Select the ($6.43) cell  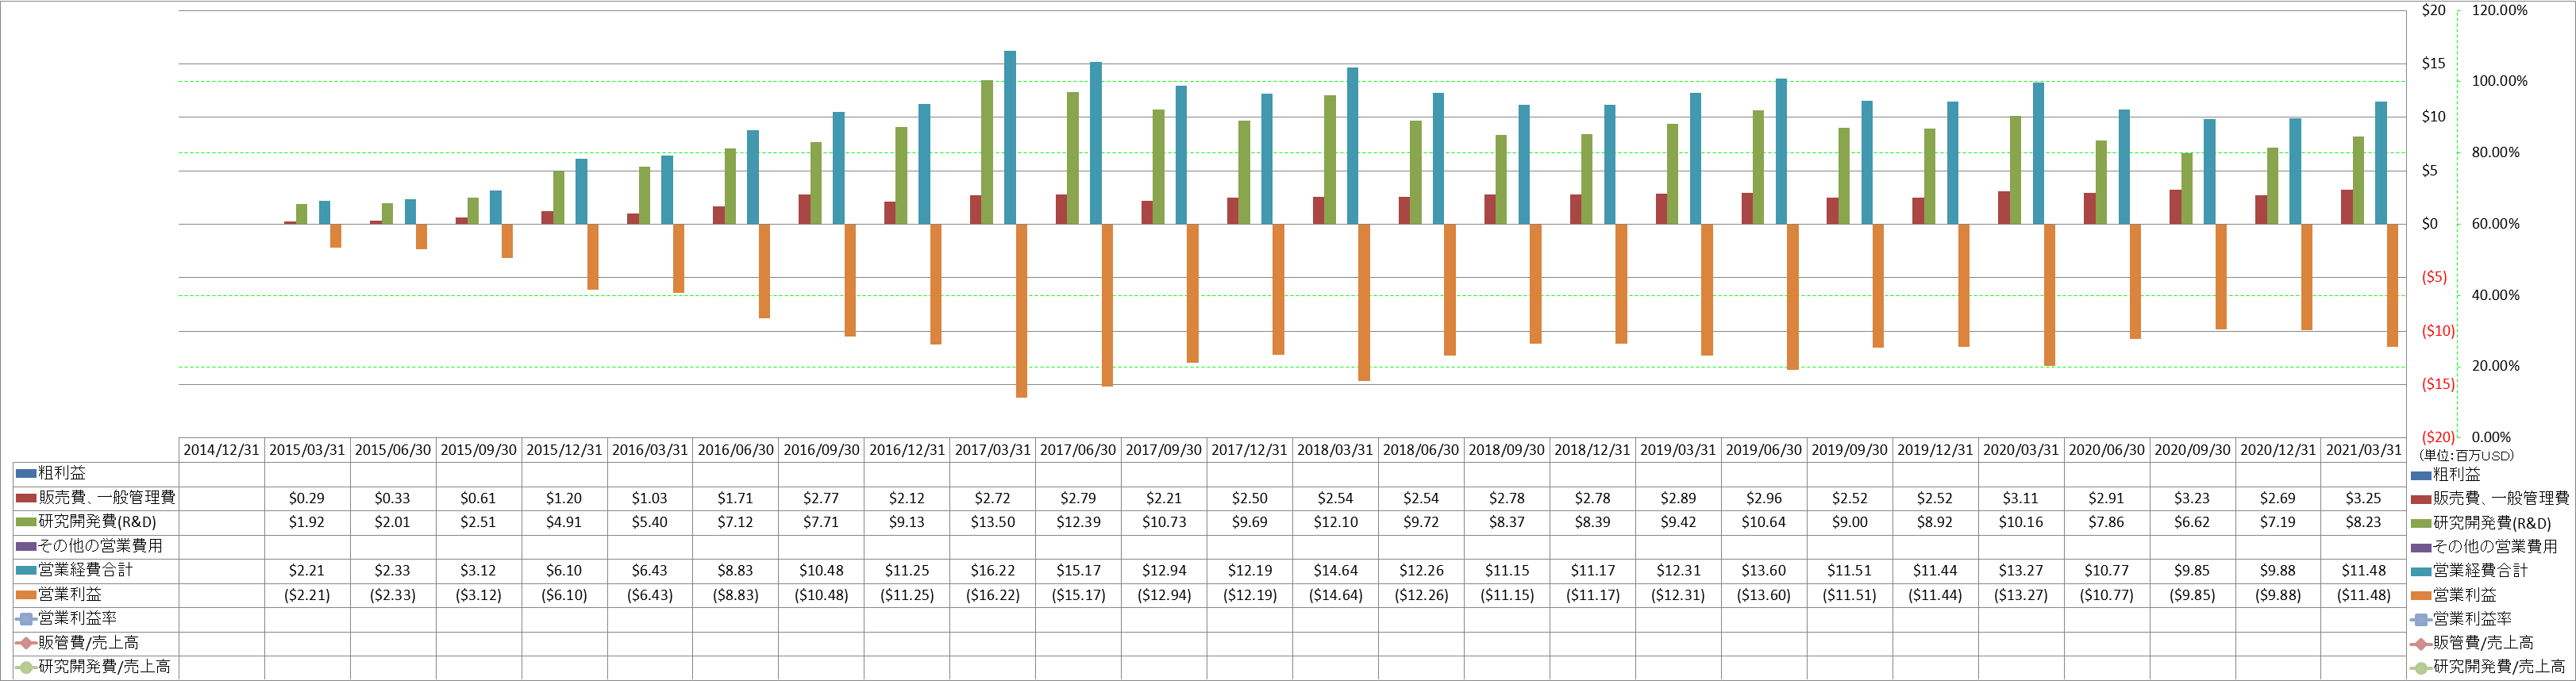click(650, 595)
